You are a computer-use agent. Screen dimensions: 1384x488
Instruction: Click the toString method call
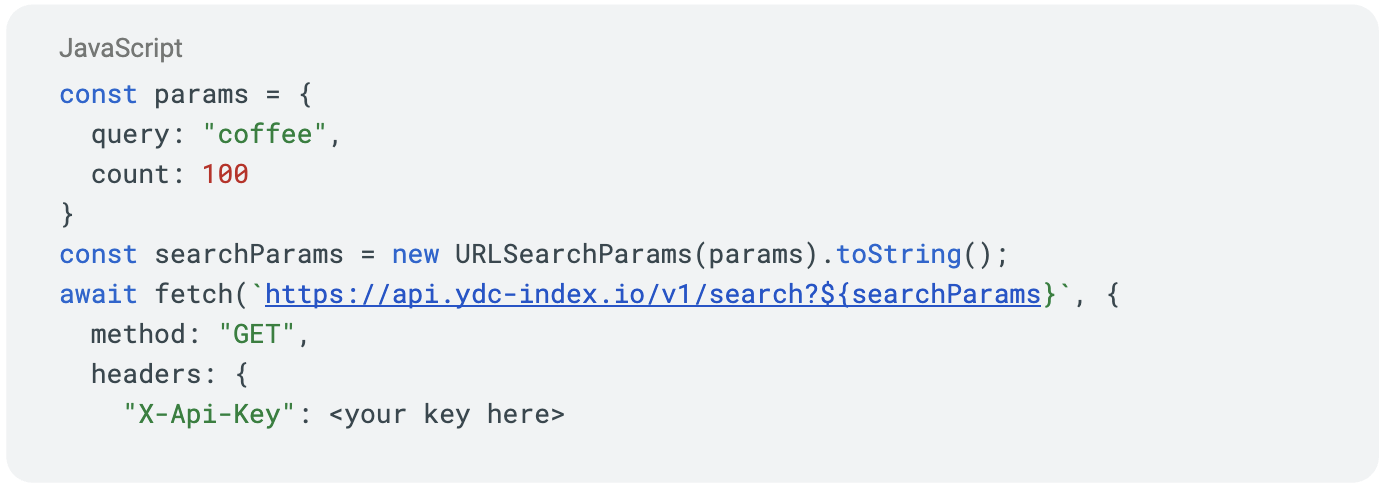click(x=899, y=254)
